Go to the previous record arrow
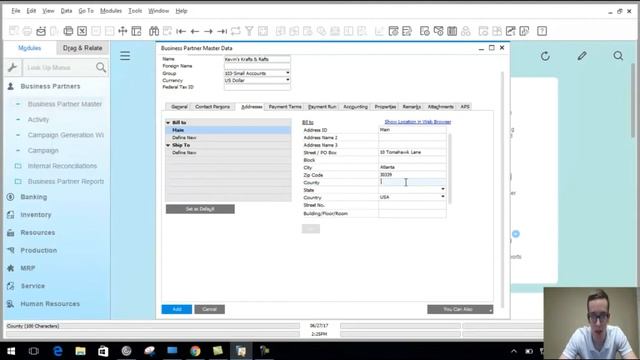Viewport: 640px width, 360px height. (x=195, y=31)
